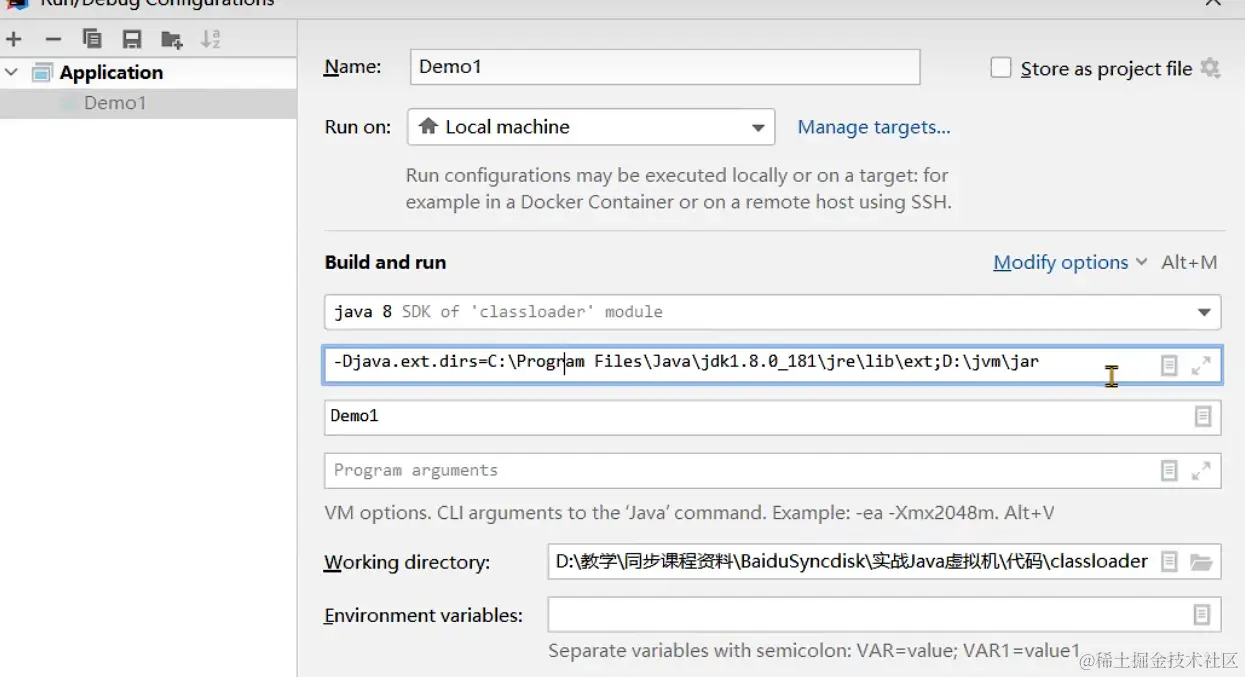
Task: Select the Demo1 configuration in the tree
Action: point(115,103)
